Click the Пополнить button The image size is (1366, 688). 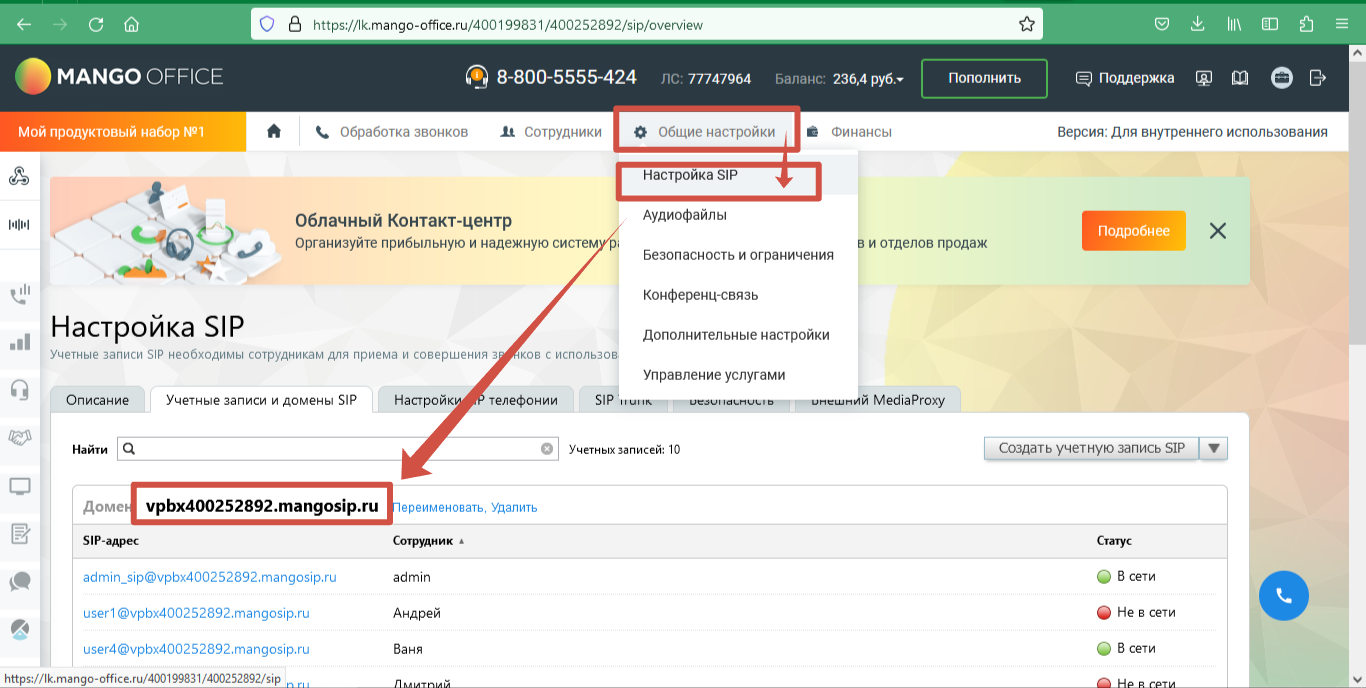click(984, 78)
